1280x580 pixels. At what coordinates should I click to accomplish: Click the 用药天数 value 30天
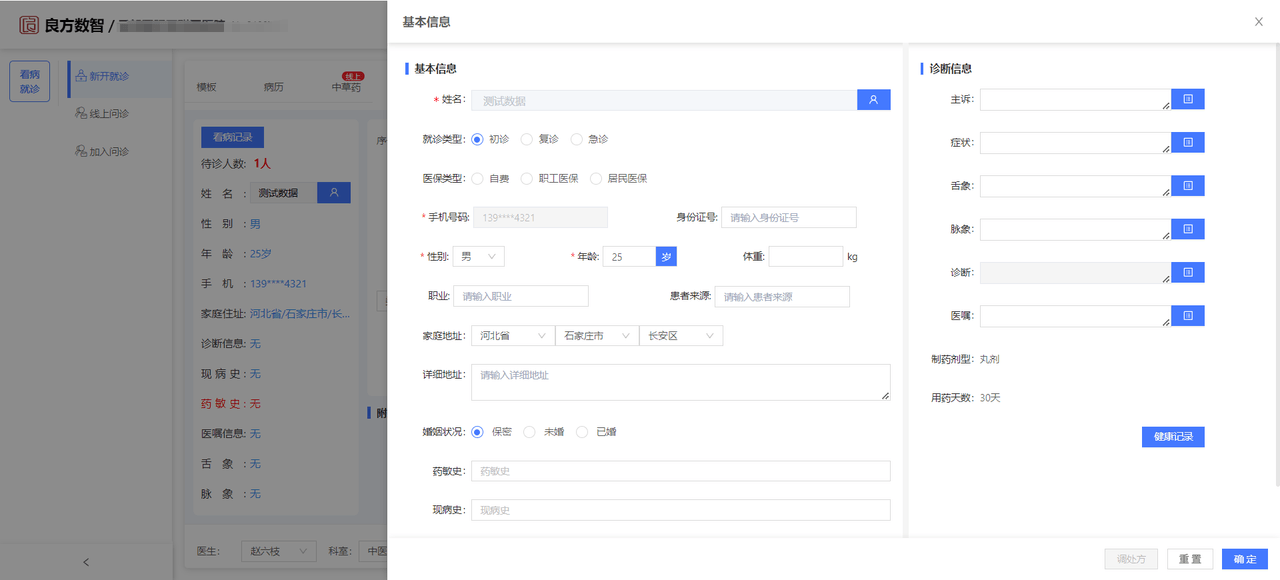[990, 398]
